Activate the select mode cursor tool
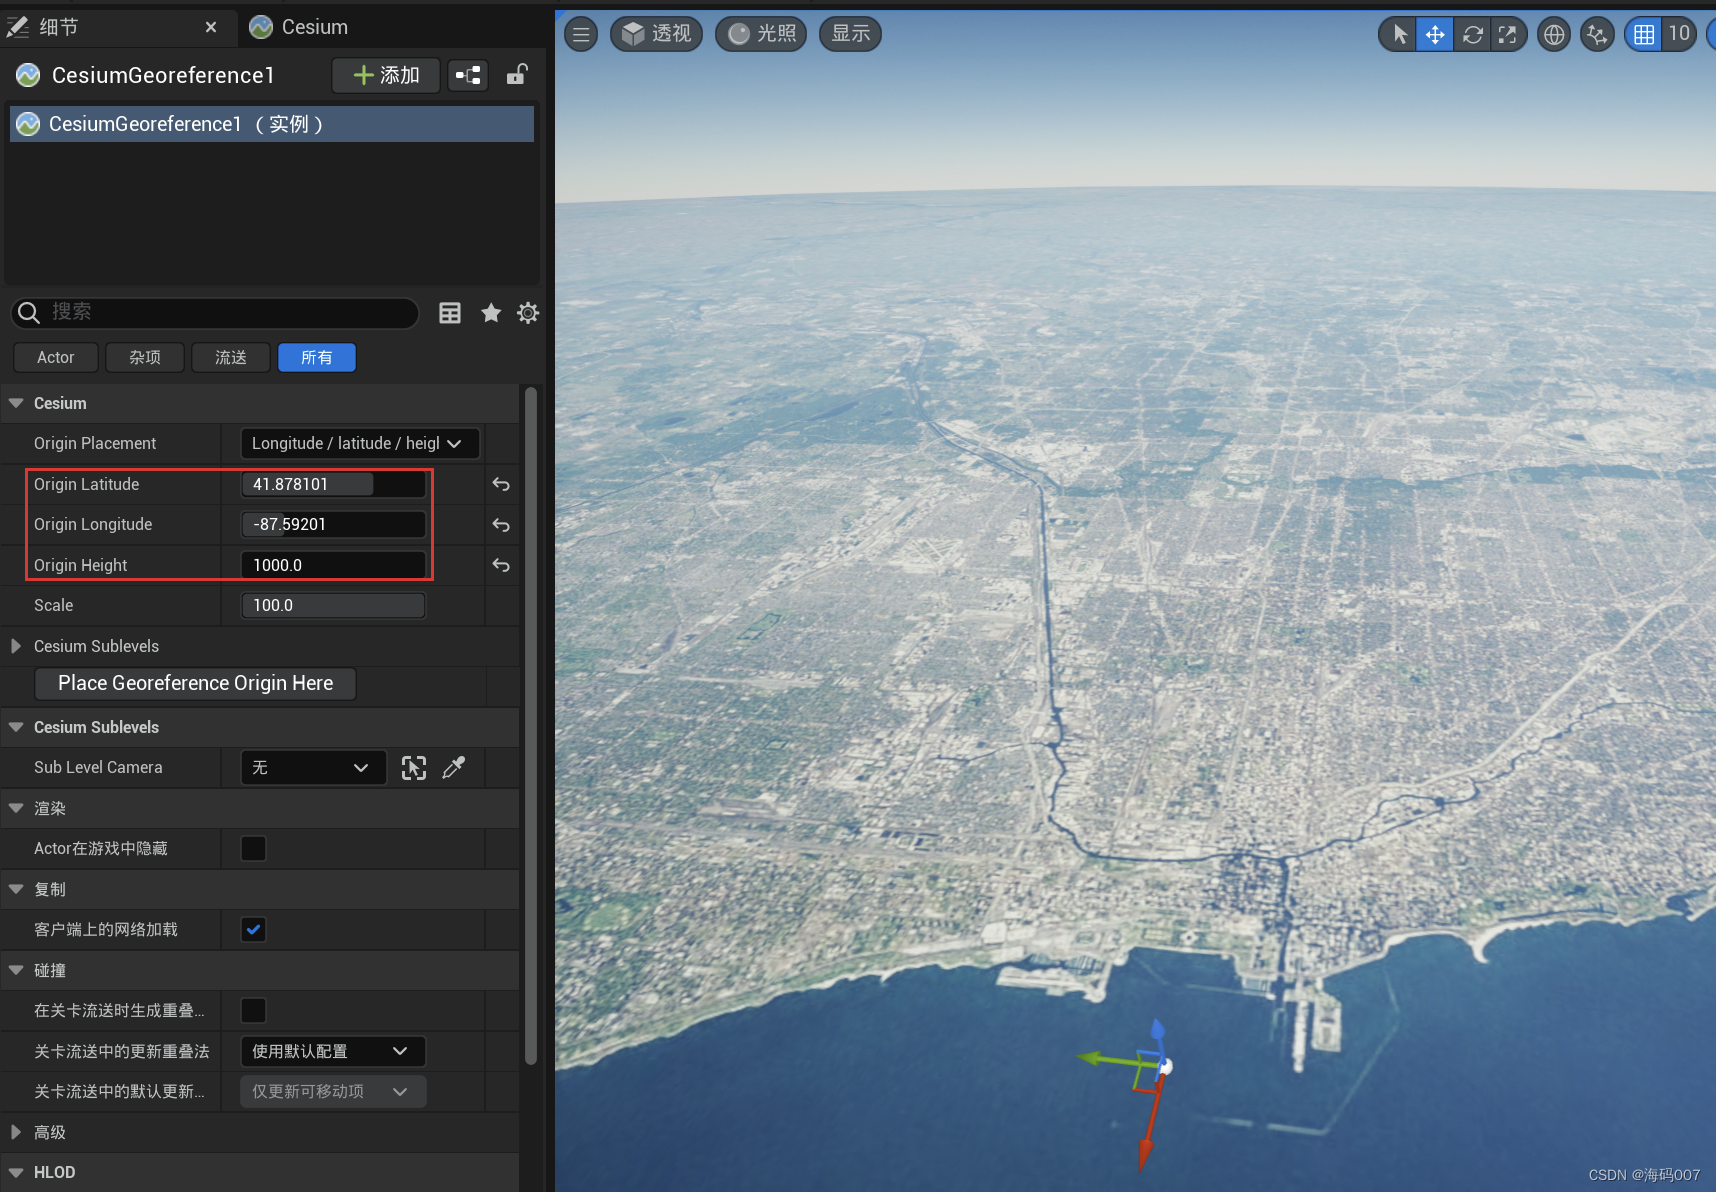The width and height of the screenshot is (1716, 1192). tap(1399, 35)
